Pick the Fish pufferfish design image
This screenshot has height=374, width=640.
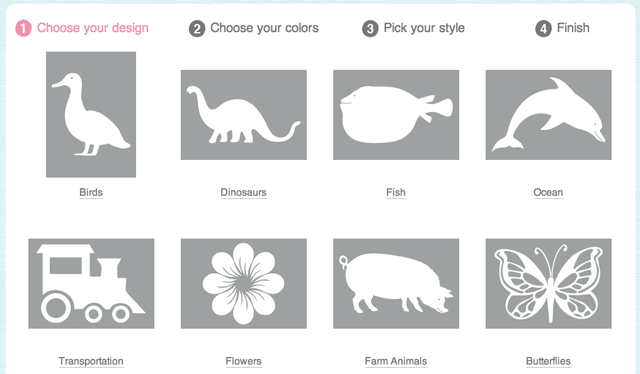pos(396,115)
